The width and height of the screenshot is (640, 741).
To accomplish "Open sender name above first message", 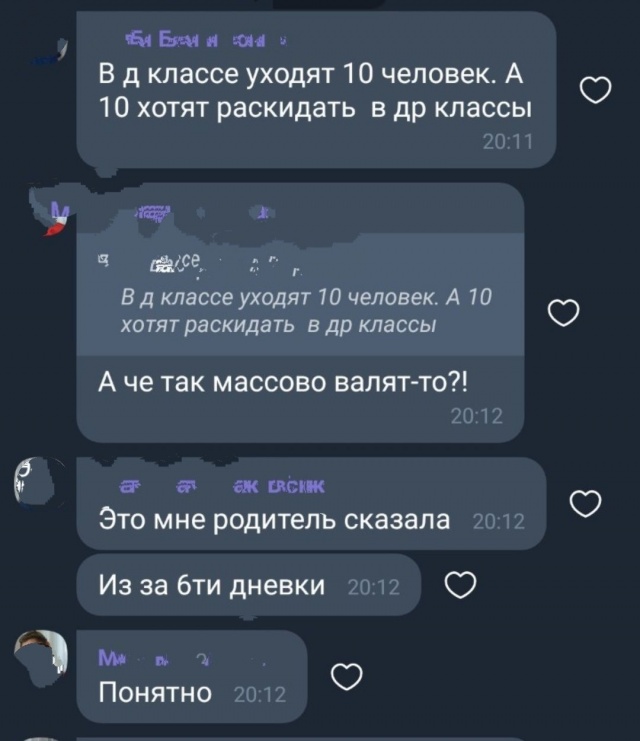I will (x=206, y=41).
